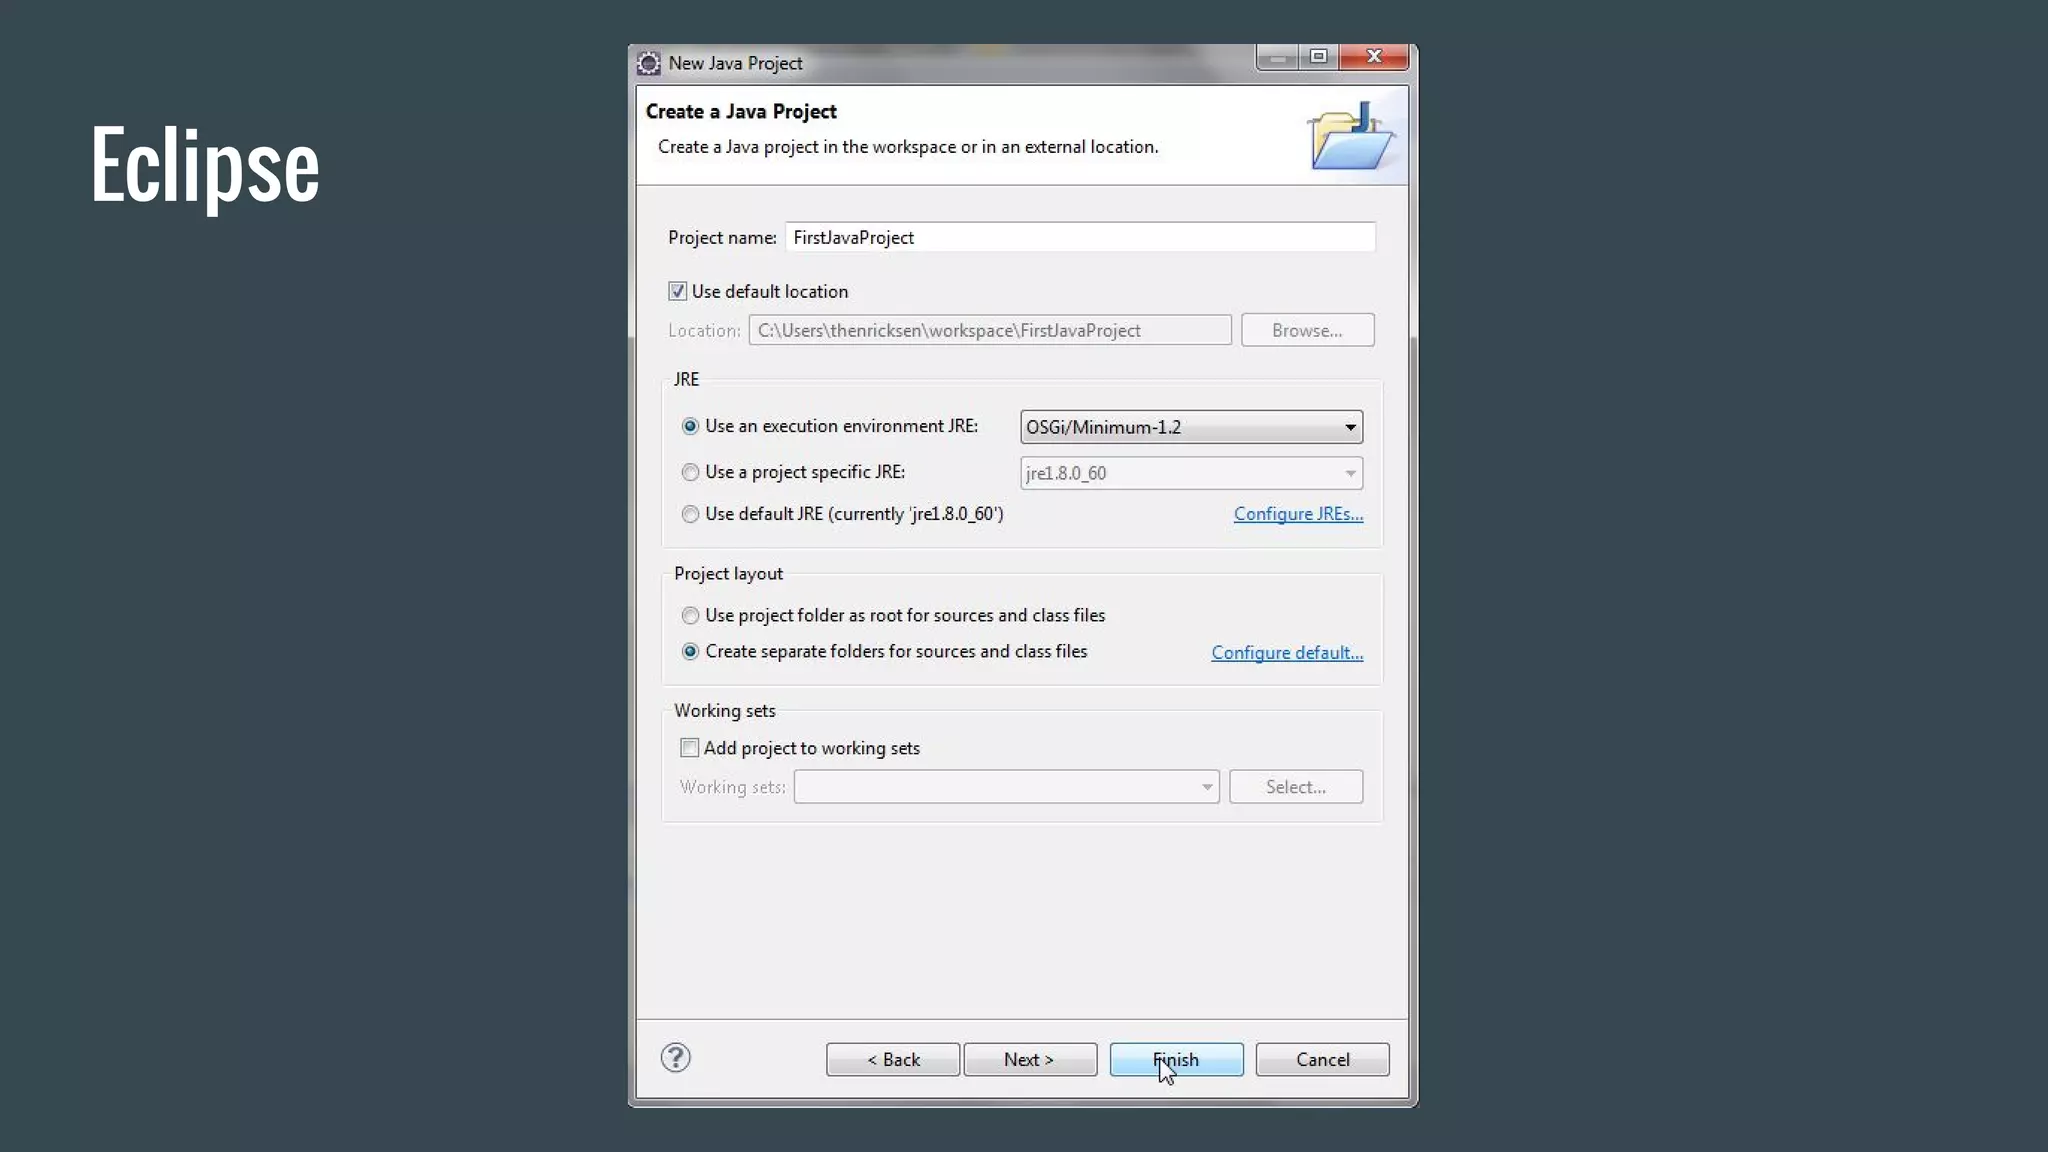This screenshot has height=1152, width=2048.
Task: Click in the Project name field
Action: 1080,238
